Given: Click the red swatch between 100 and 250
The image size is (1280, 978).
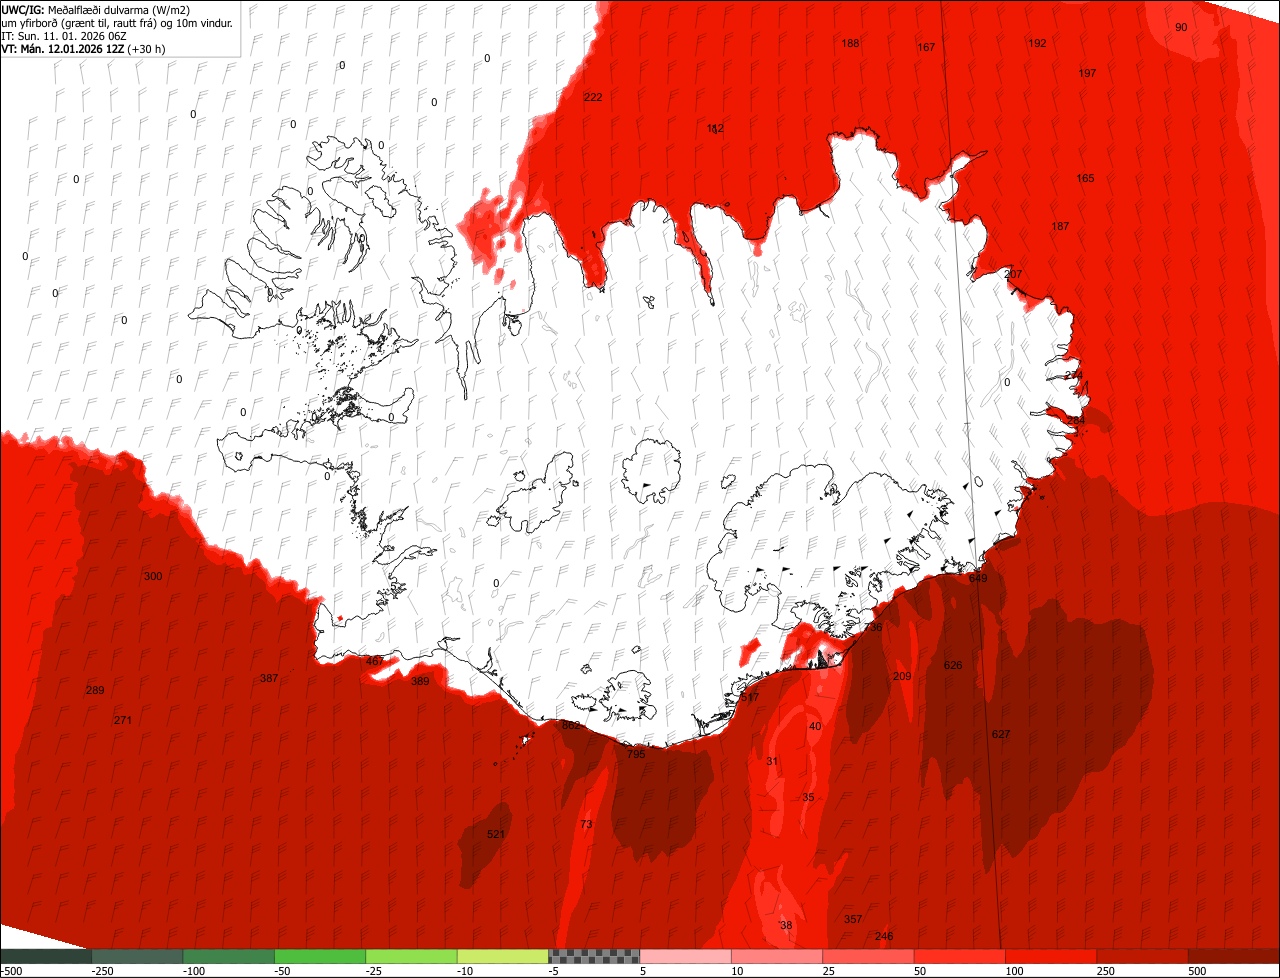Looking at the screenshot, I should [1051, 956].
